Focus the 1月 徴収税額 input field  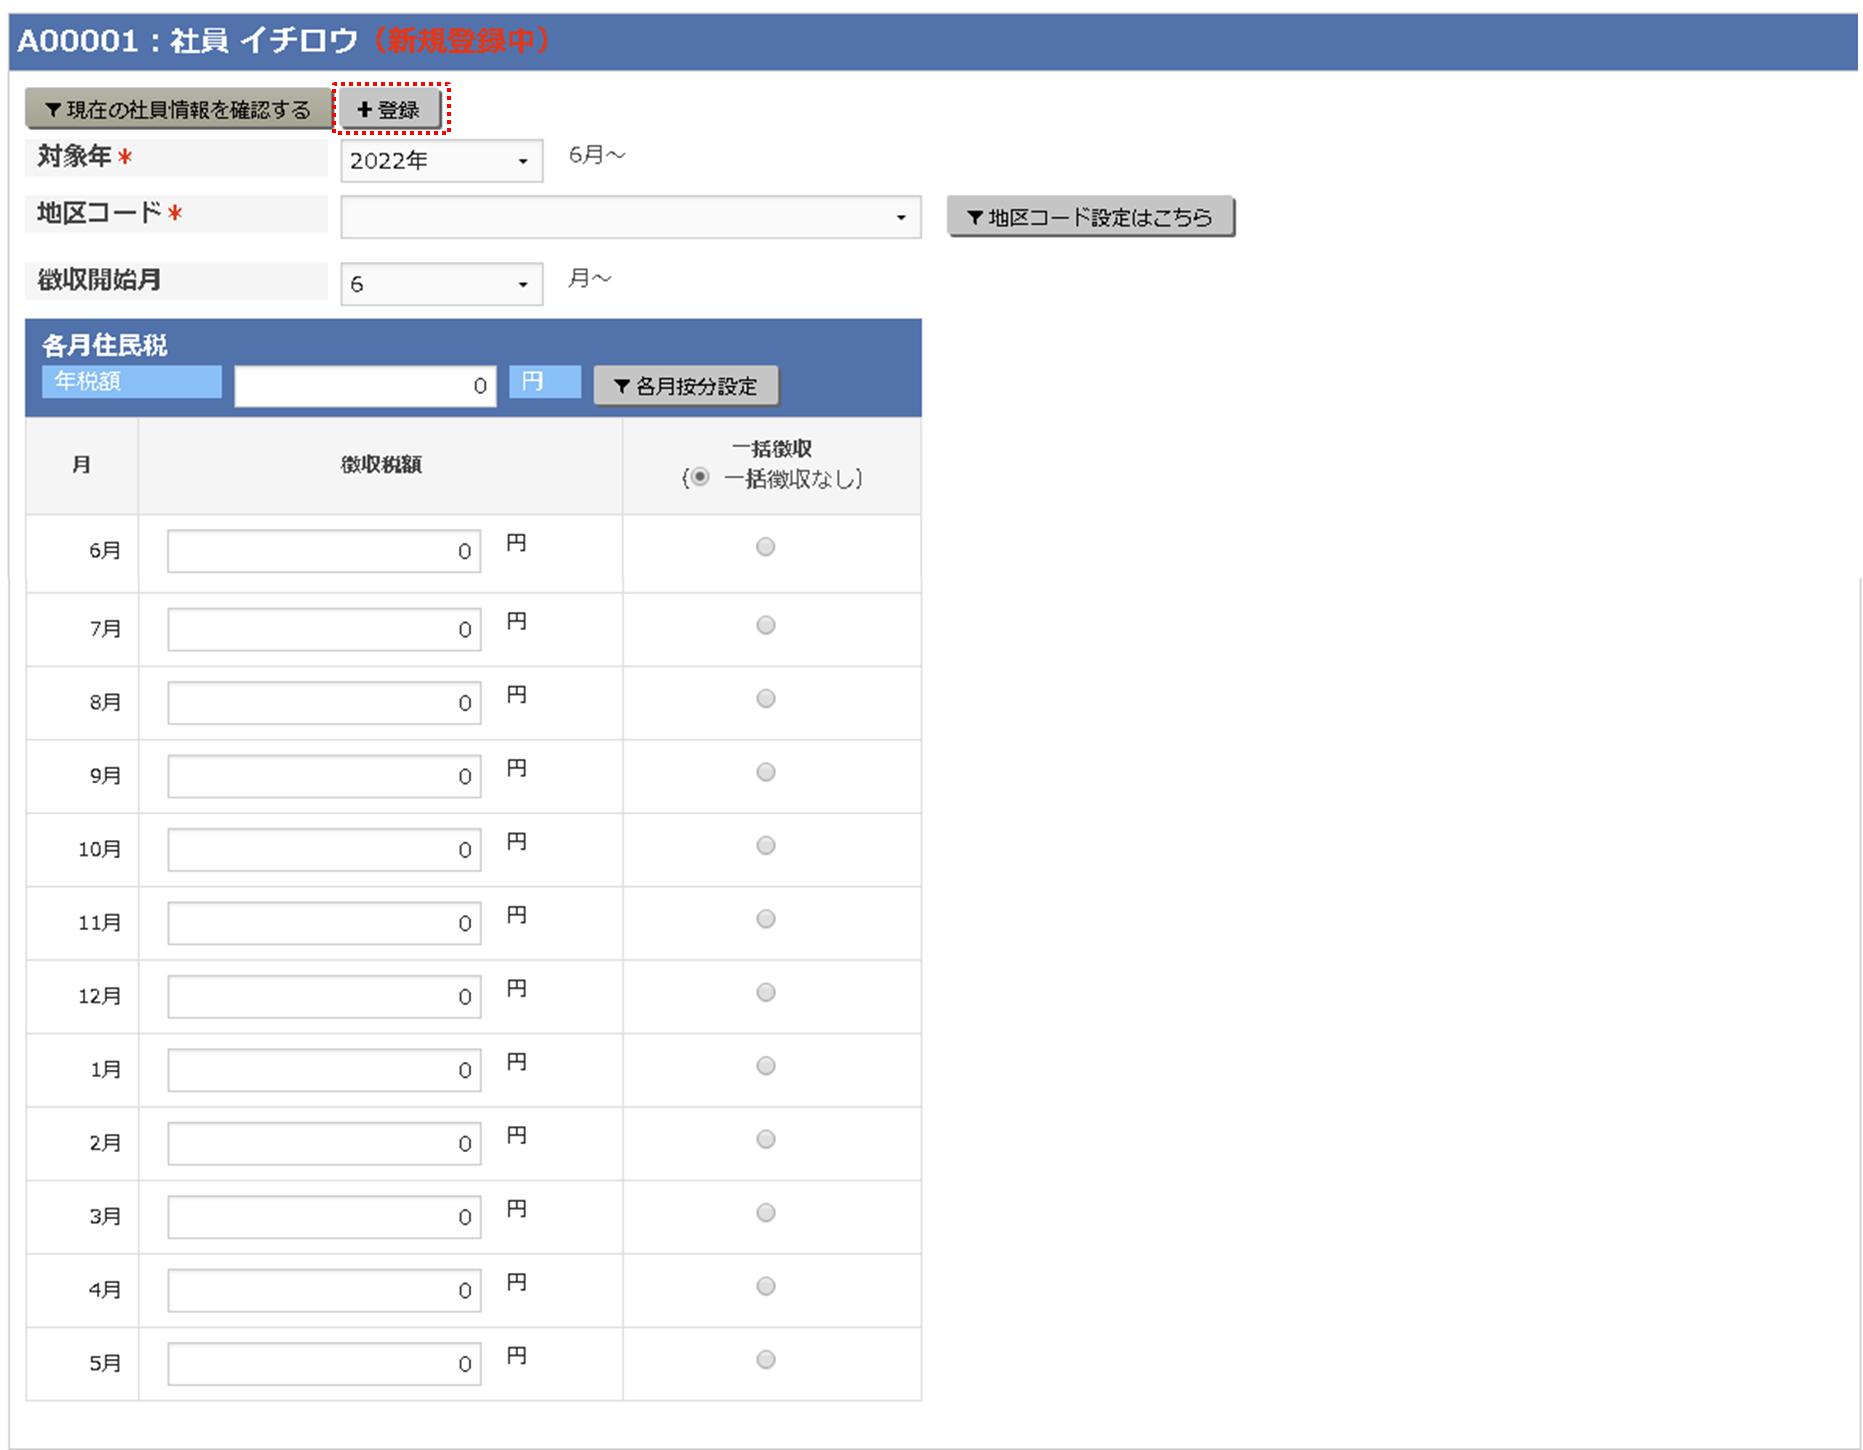[x=324, y=1070]
